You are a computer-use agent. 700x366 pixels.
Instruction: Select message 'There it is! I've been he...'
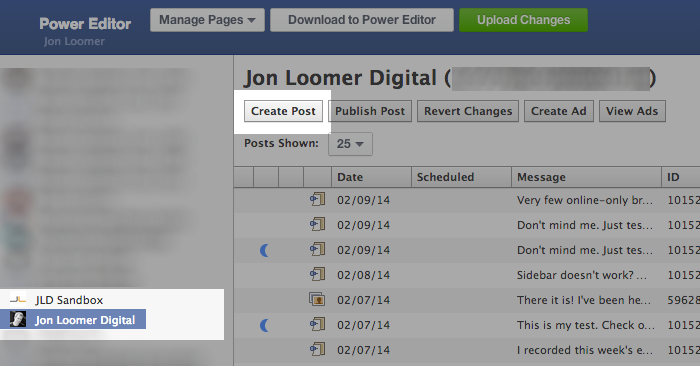pyautogui.click(x=583, y=300)
